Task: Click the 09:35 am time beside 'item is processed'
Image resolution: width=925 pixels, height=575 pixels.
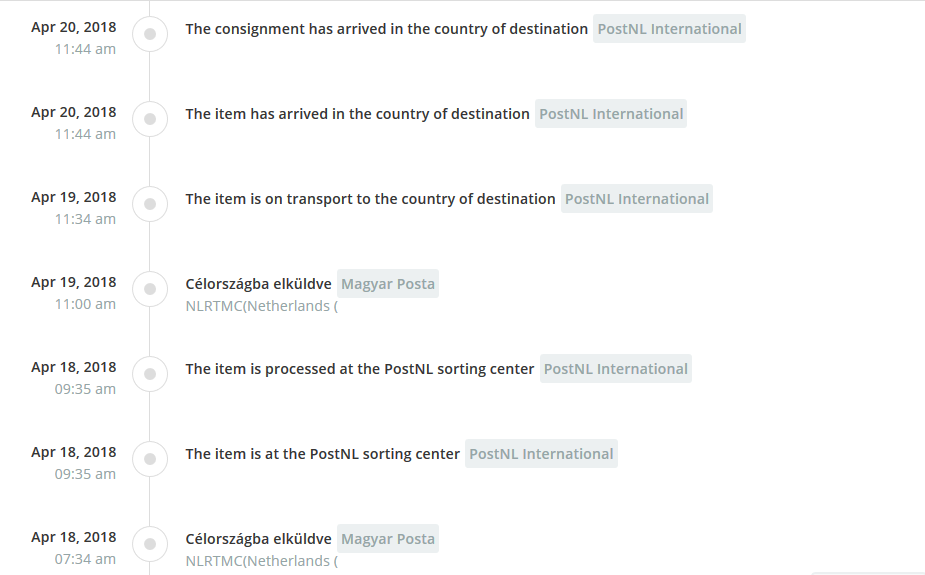Action: click(x=85, y=389)
